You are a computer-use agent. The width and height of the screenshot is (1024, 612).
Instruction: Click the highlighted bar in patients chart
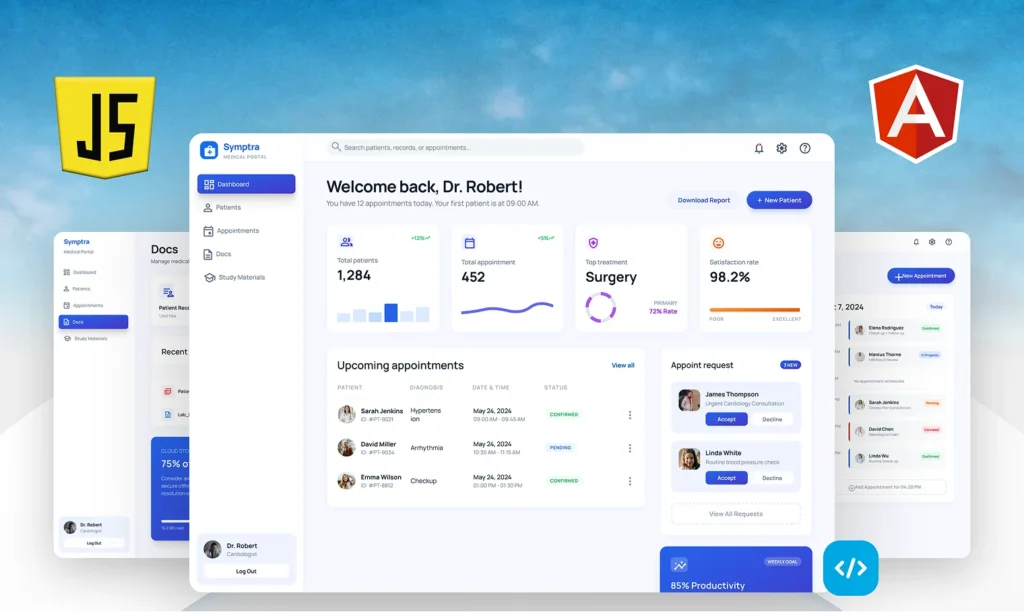tap(391, 313)
